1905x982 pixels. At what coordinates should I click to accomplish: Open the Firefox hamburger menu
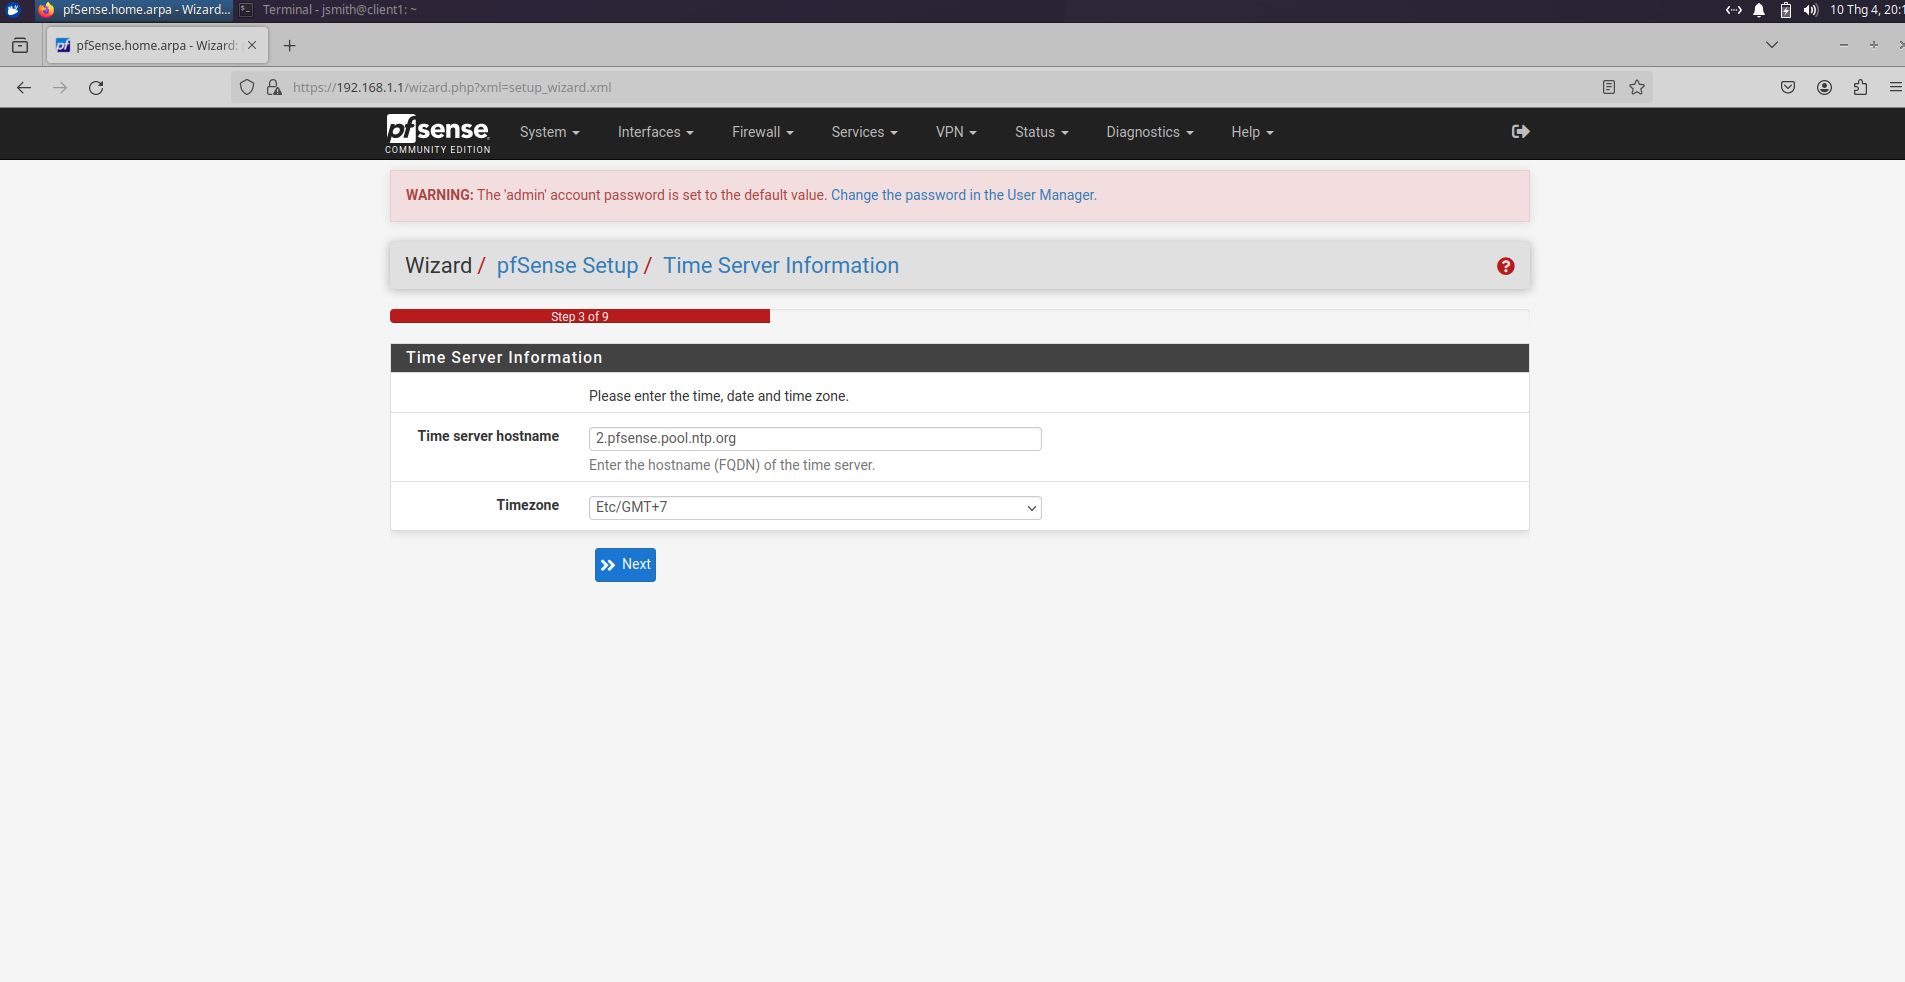coord(1895,87)
